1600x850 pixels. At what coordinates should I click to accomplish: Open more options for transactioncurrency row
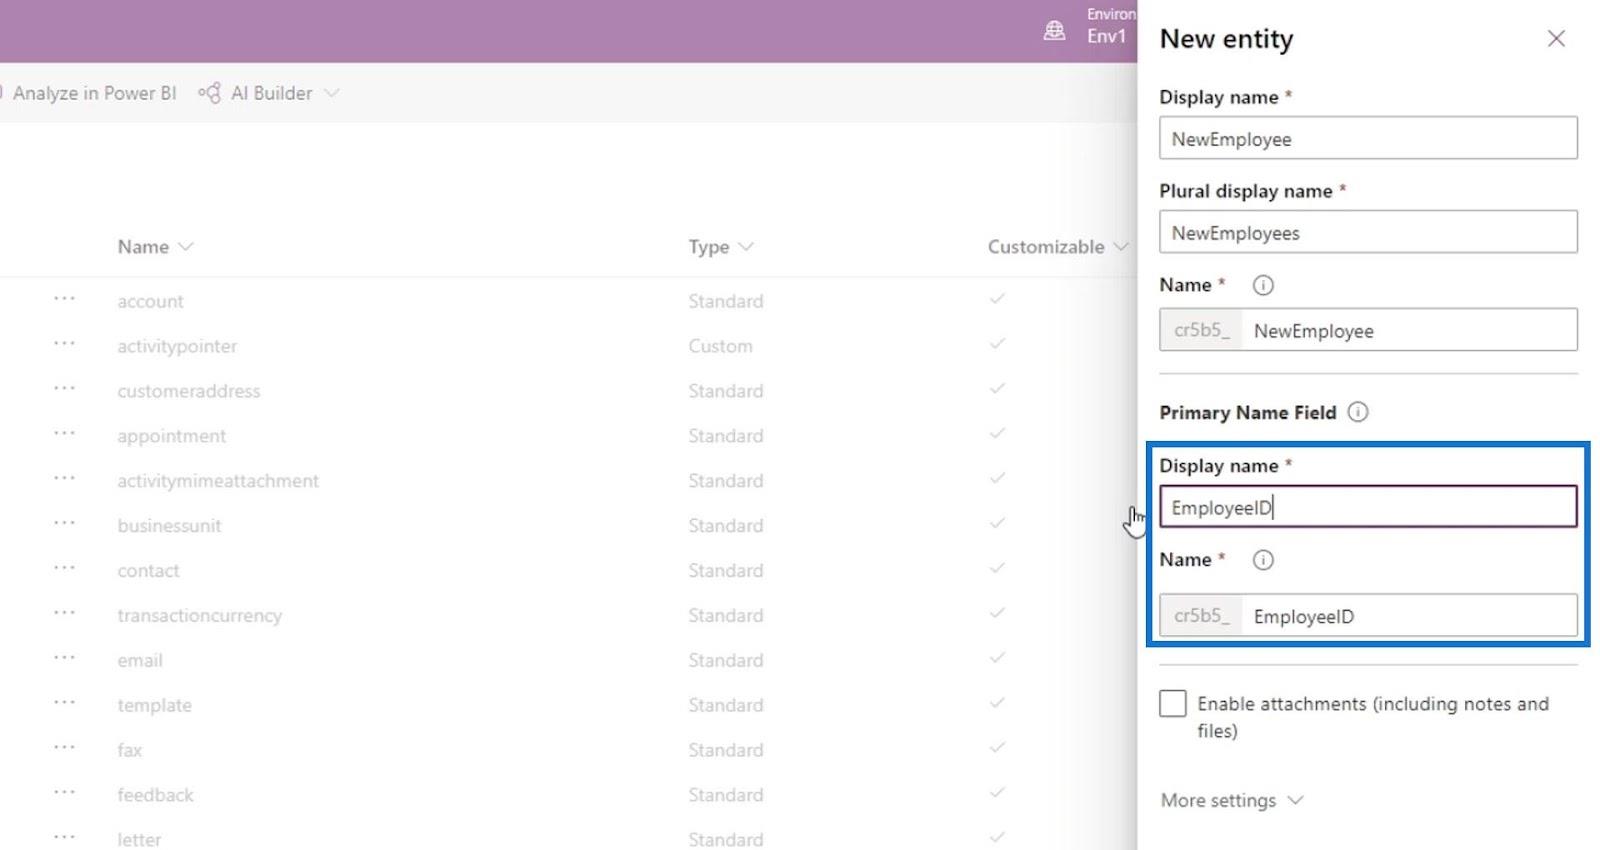click(x=64, y=613)
